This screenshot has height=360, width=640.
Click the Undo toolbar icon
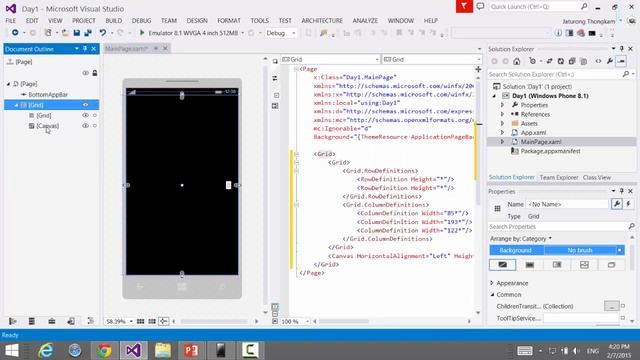pos(102,33)
